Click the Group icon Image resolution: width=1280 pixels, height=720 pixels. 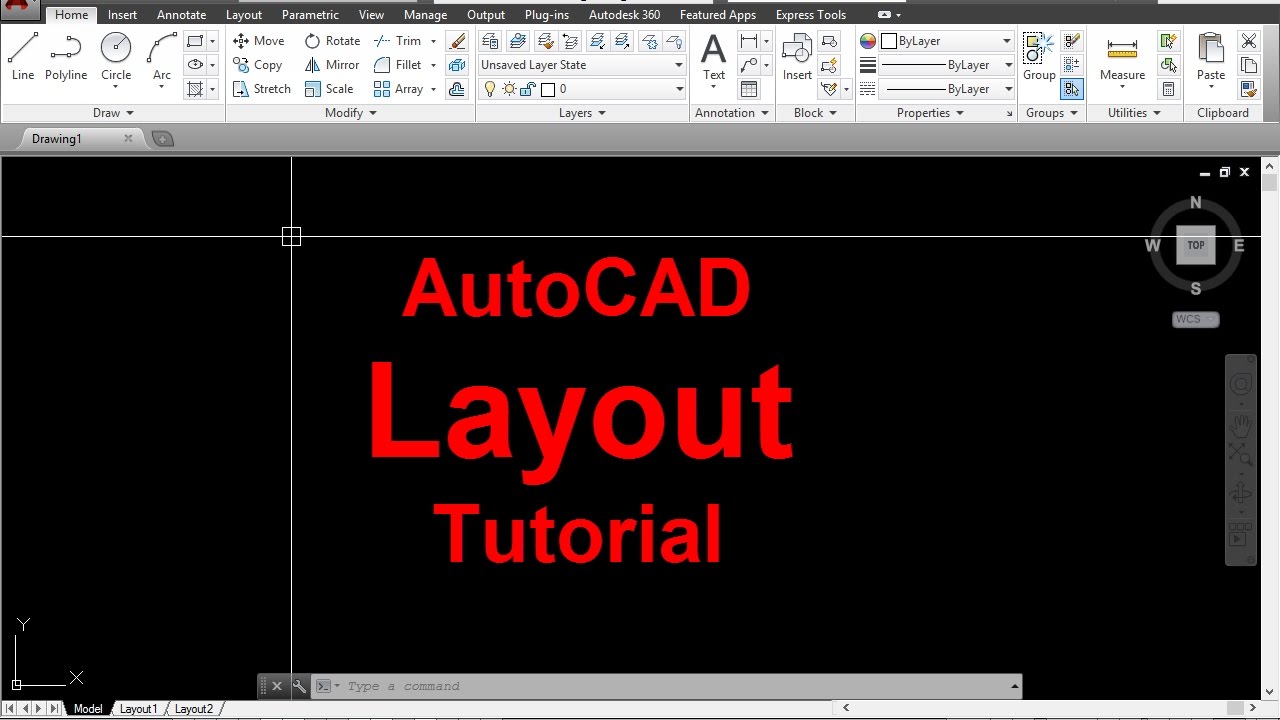pyautogui.click(x=1039, y=56)
